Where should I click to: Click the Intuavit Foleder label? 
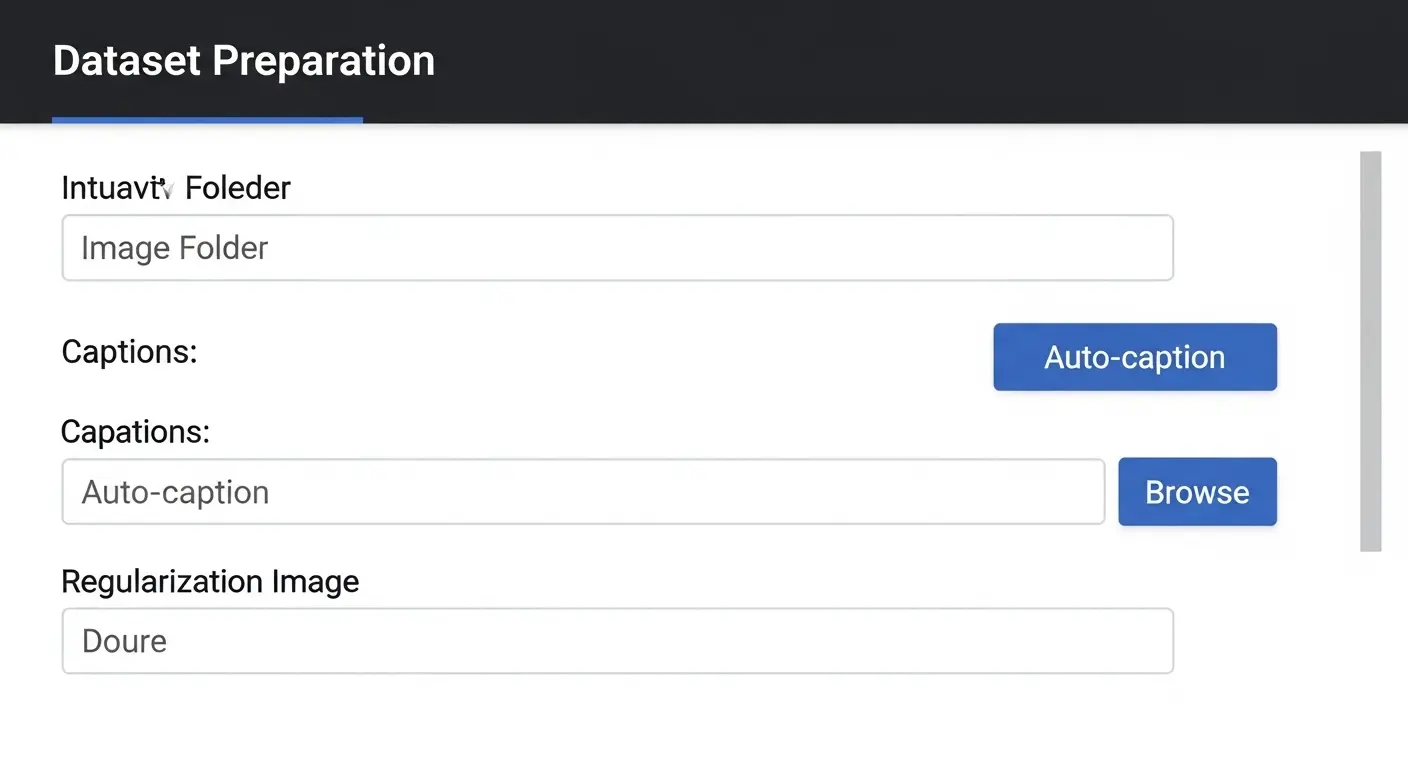[176, 188]
